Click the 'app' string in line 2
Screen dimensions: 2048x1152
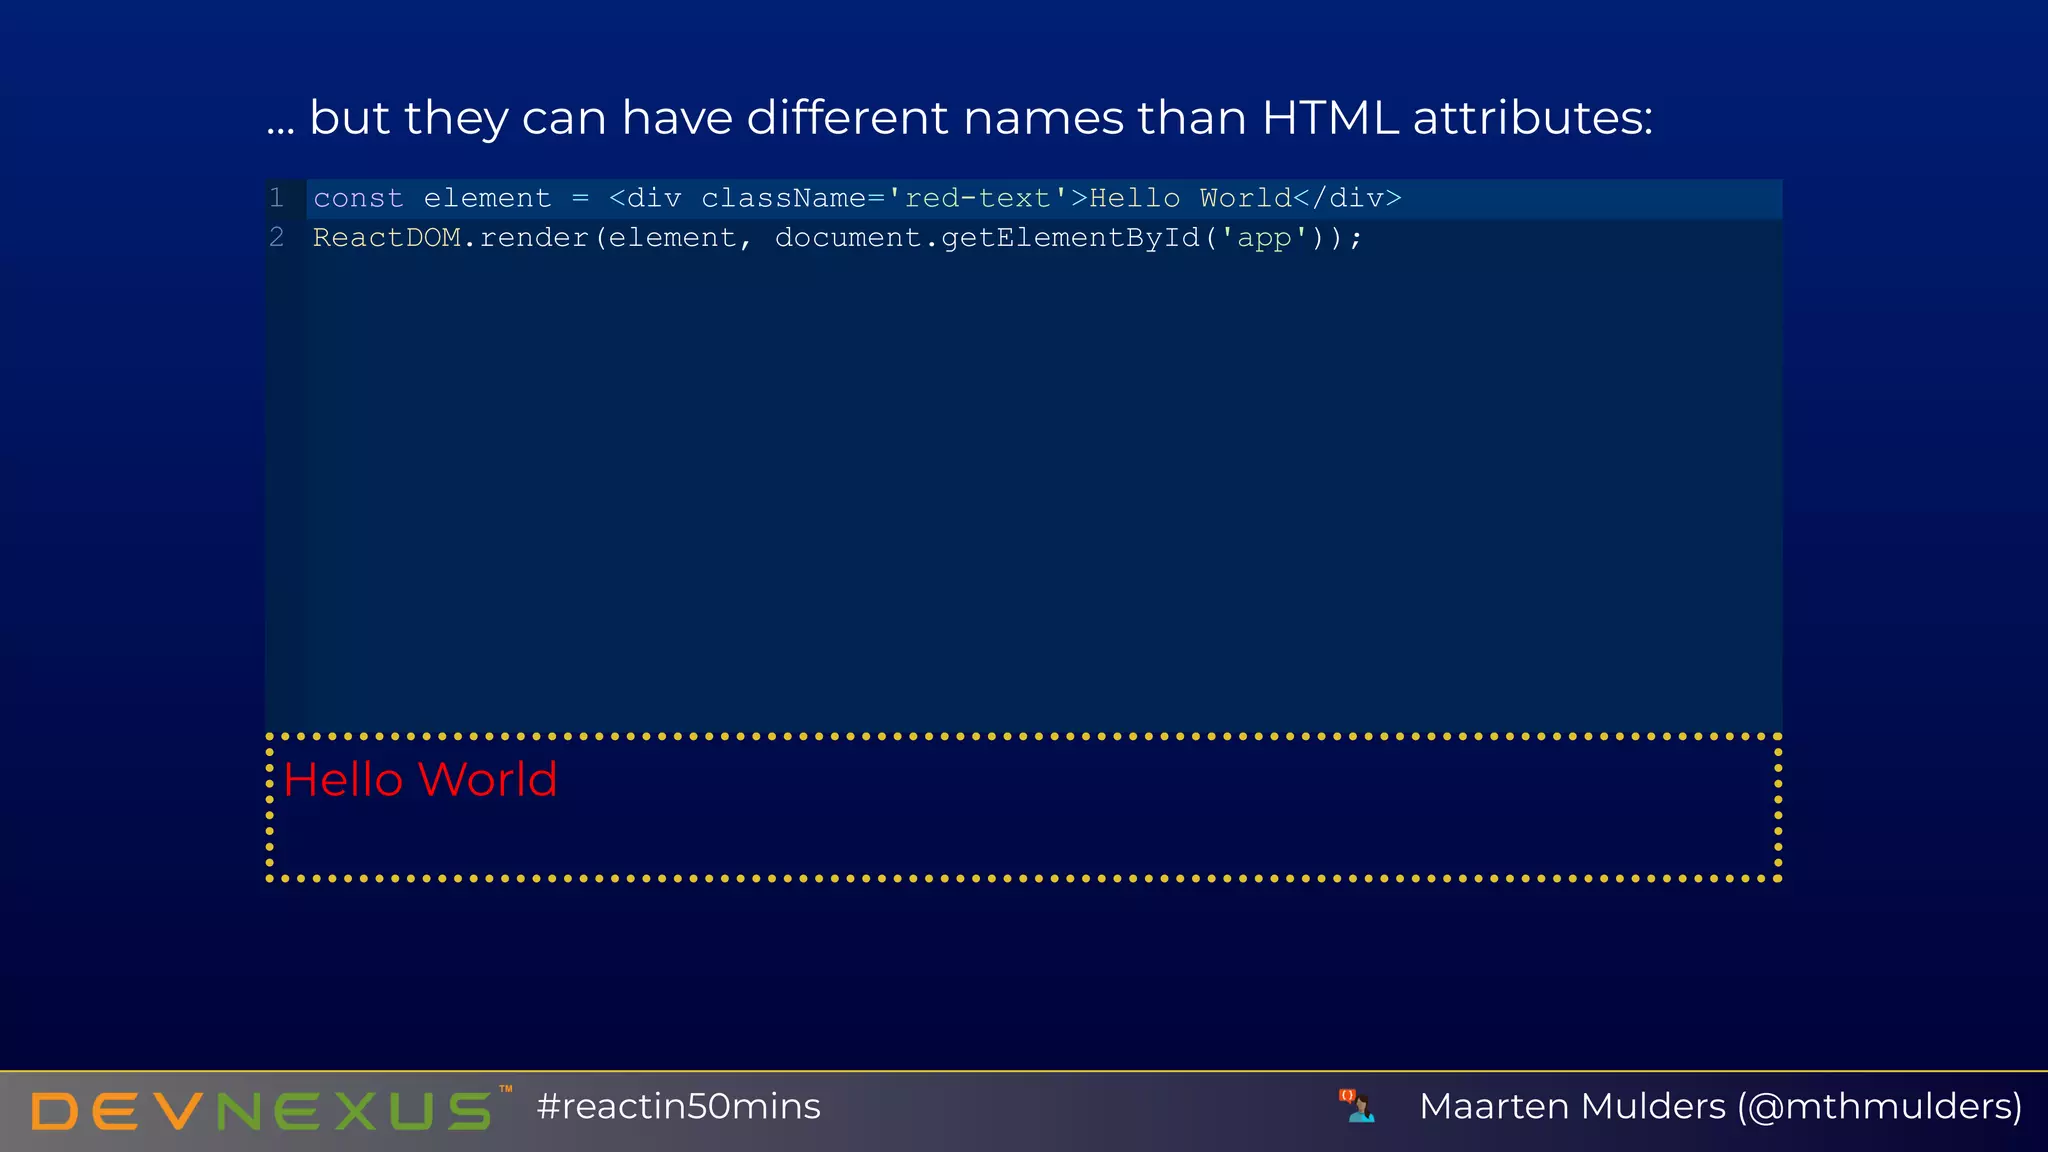[x=1264, y=238]
